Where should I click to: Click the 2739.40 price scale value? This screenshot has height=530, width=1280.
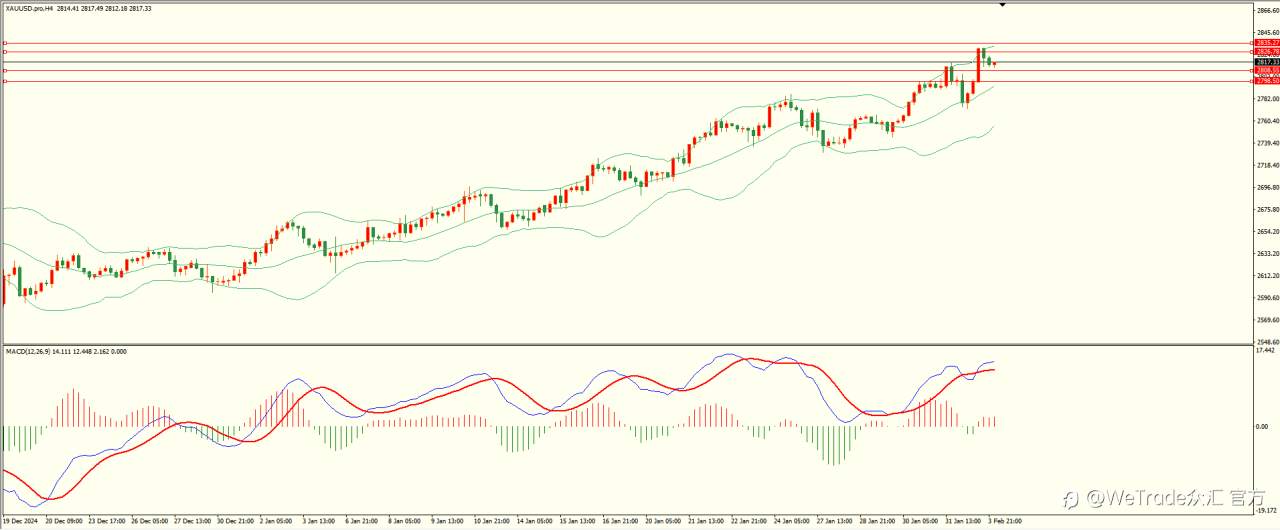(x=1267, y=143)
